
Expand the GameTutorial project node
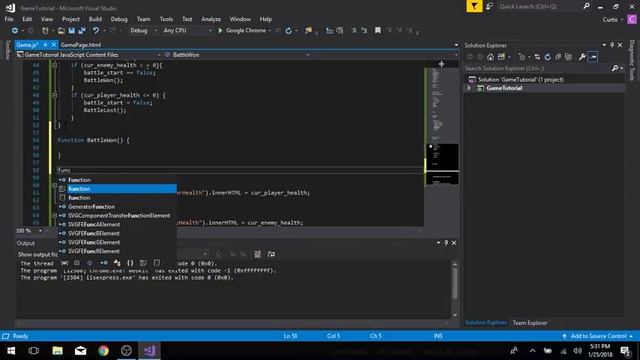(469, 88)
